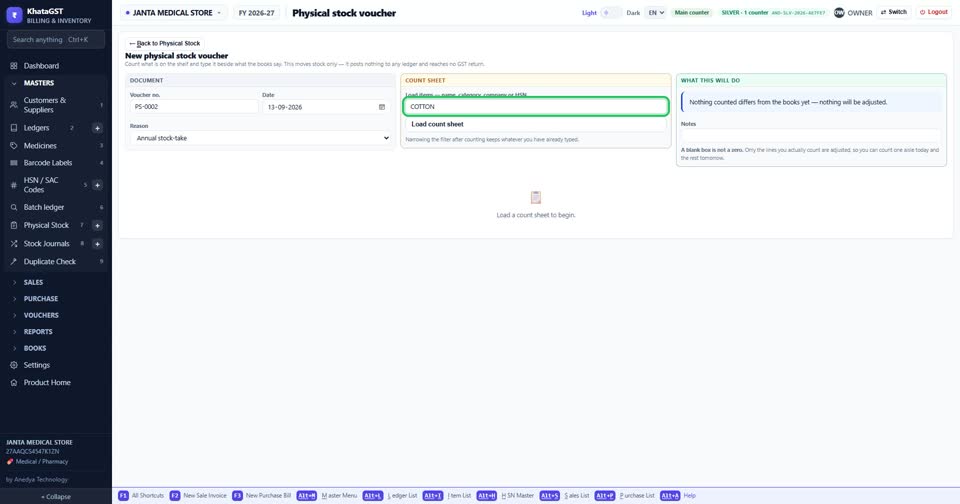Image resolution: width=960 pixels, height=504 pixels.
Task: Open Dashboard menu item
Action: coord(56,66)
